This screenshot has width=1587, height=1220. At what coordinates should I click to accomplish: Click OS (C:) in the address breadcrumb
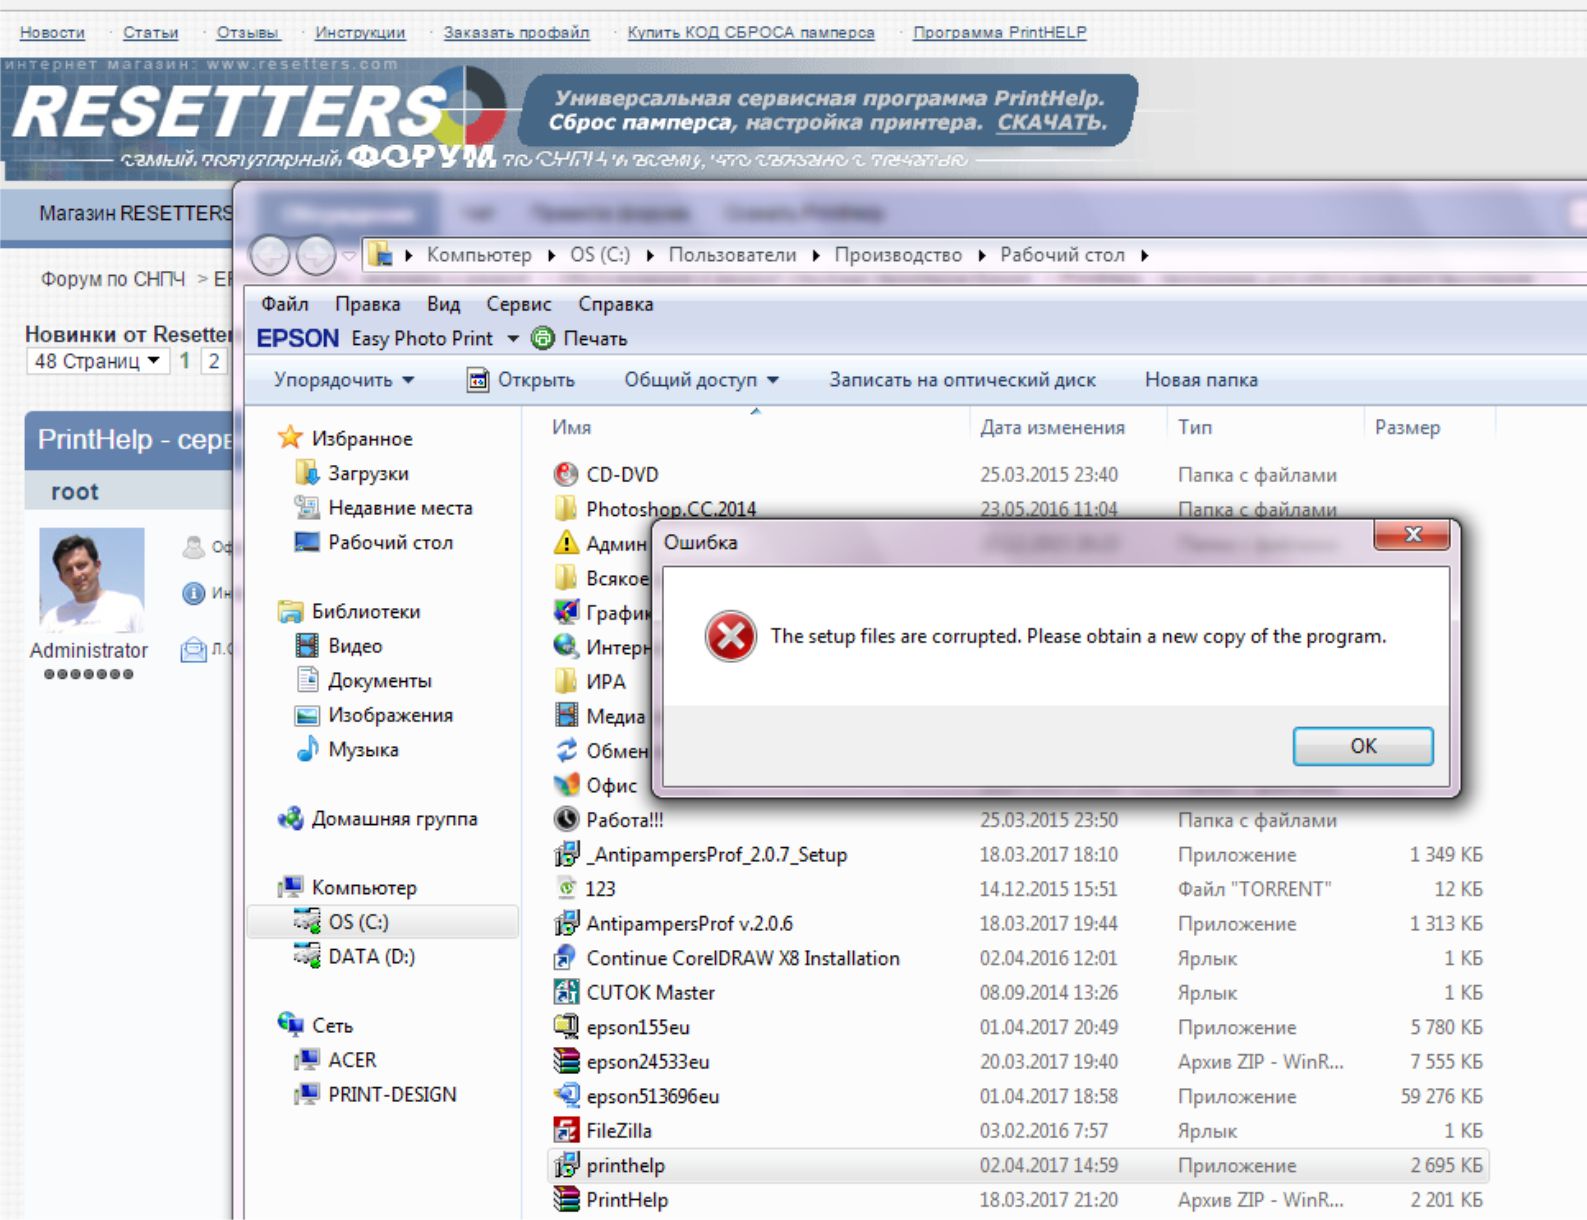click(600, 255)
